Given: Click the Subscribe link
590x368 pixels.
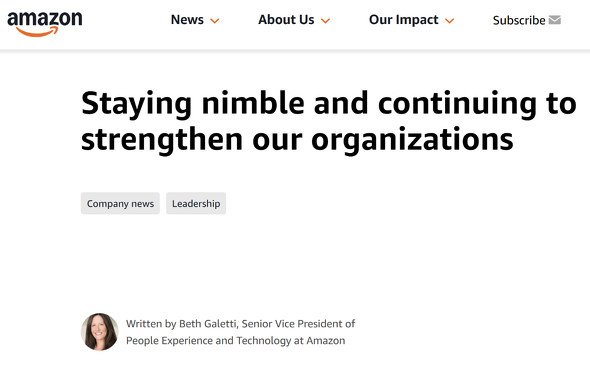Looking at the screenshot, I should tap(519, 20).
